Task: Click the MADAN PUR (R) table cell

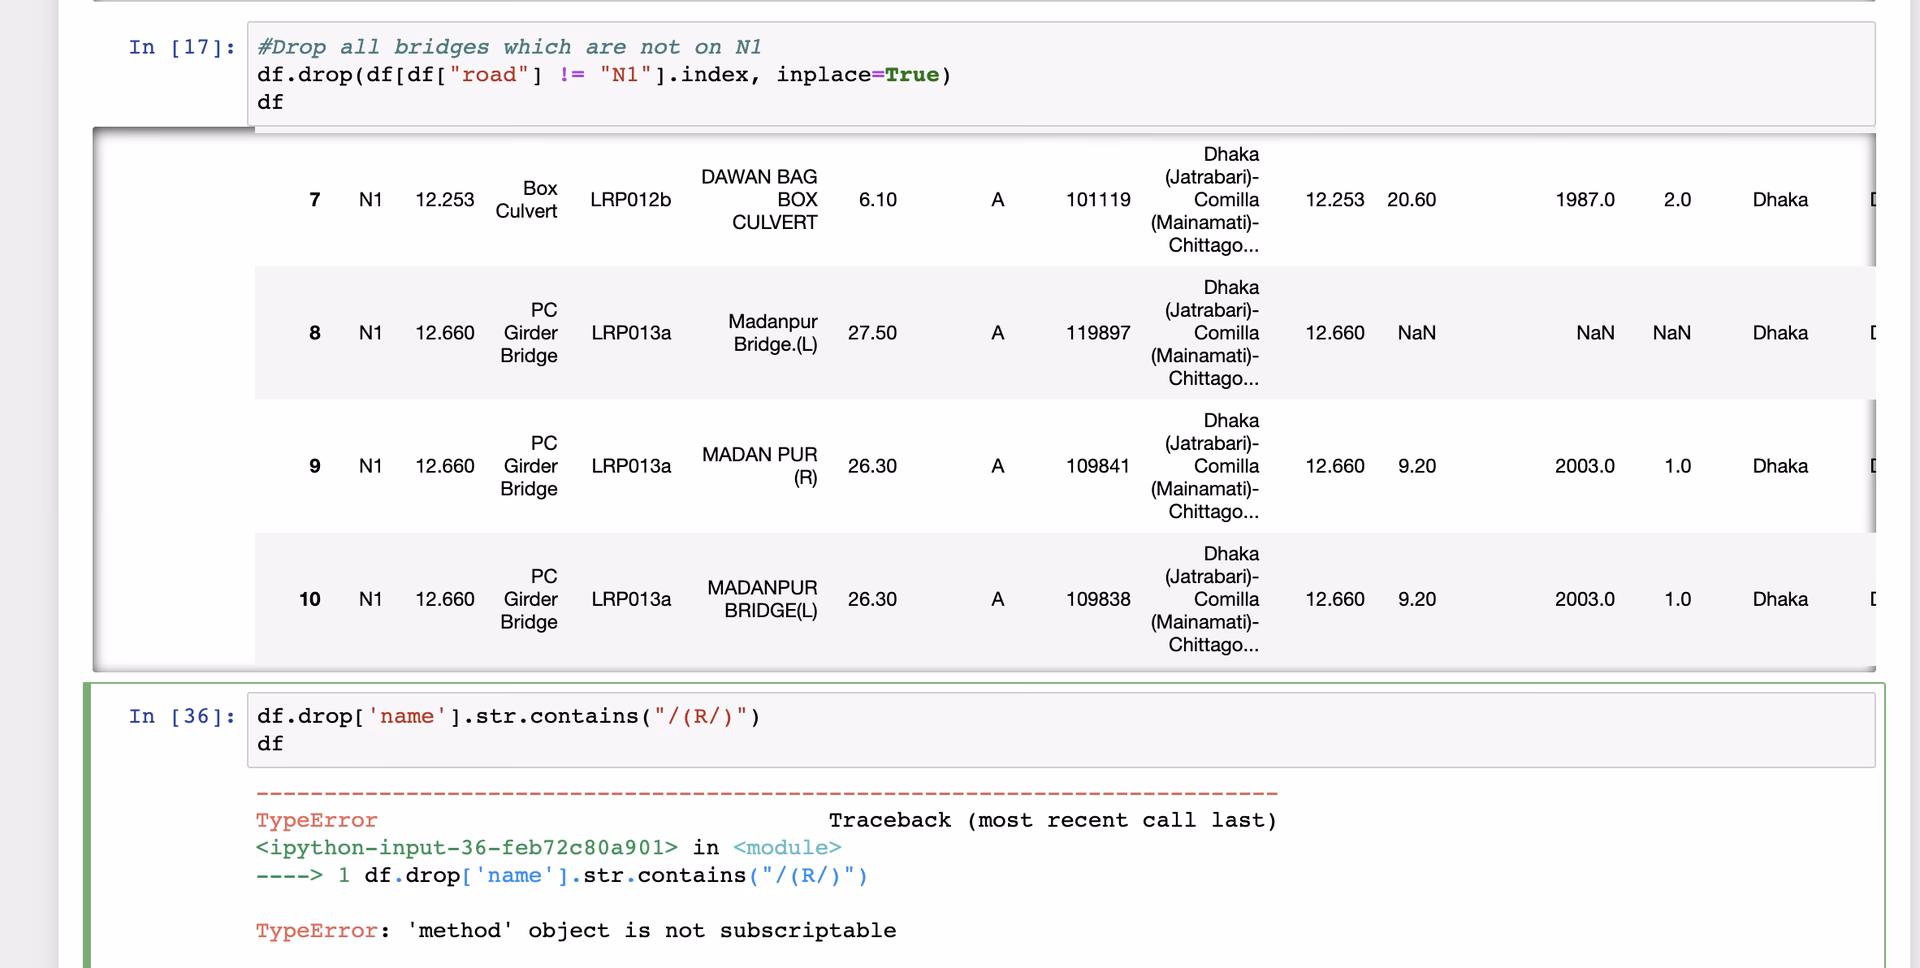Action: (760, 466)
